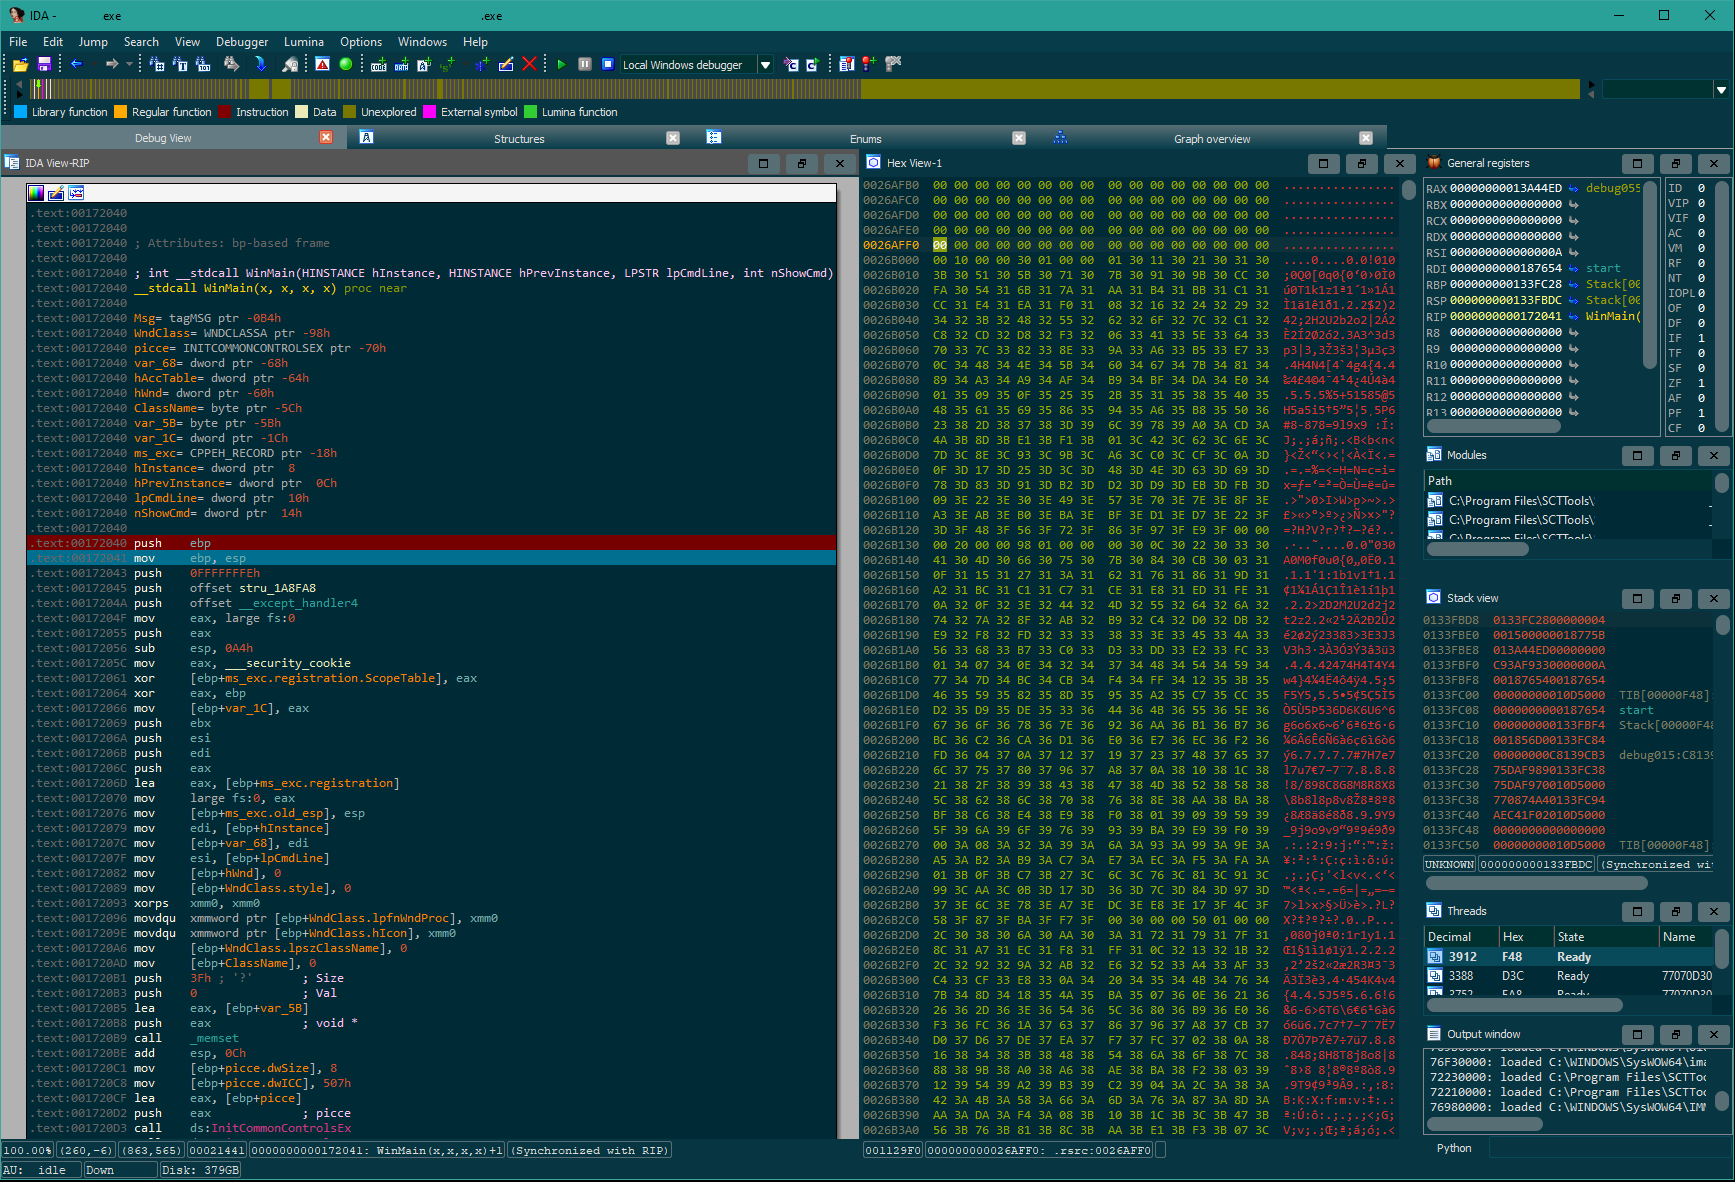The width and height of the screenshot is (1735, 1182).
Task: Click the Save database floppy icon
Action: point(44,64)
